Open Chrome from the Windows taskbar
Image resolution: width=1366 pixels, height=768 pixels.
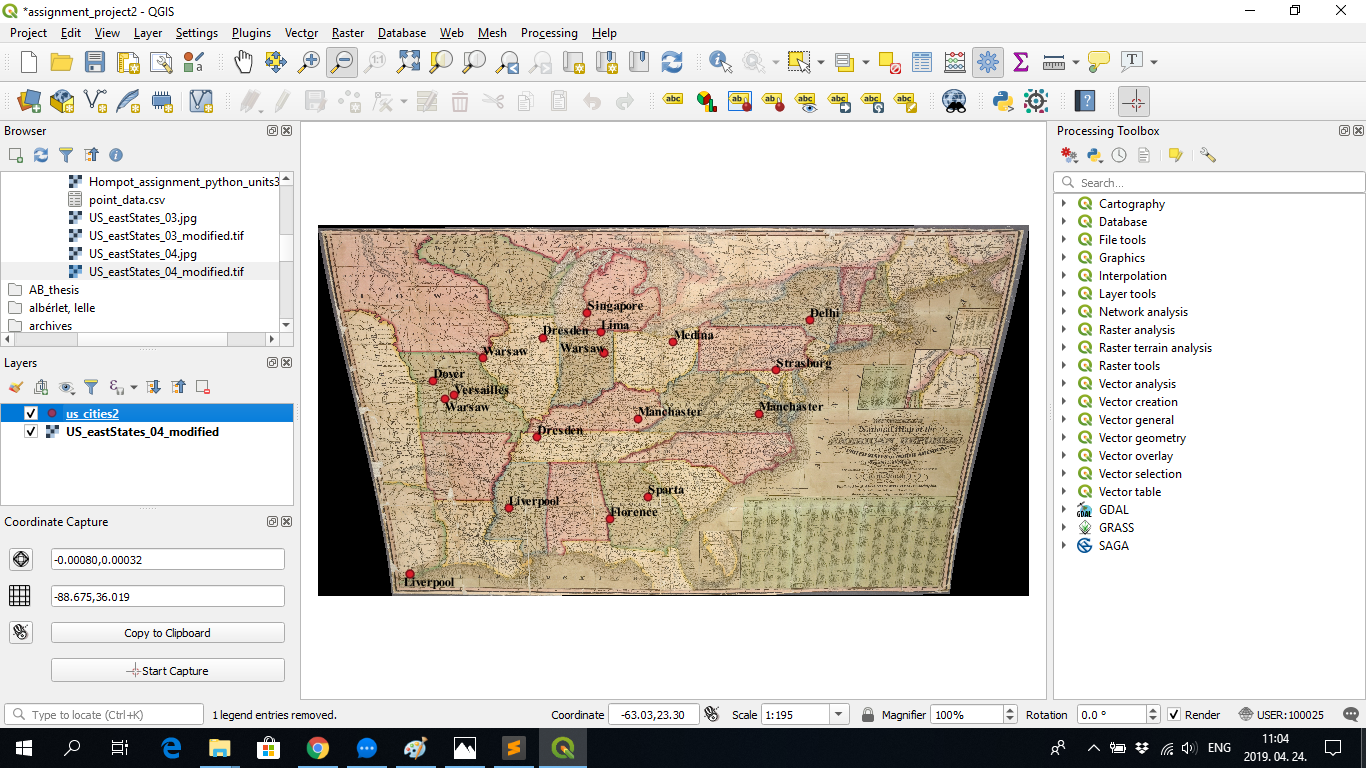coord(317,748)
